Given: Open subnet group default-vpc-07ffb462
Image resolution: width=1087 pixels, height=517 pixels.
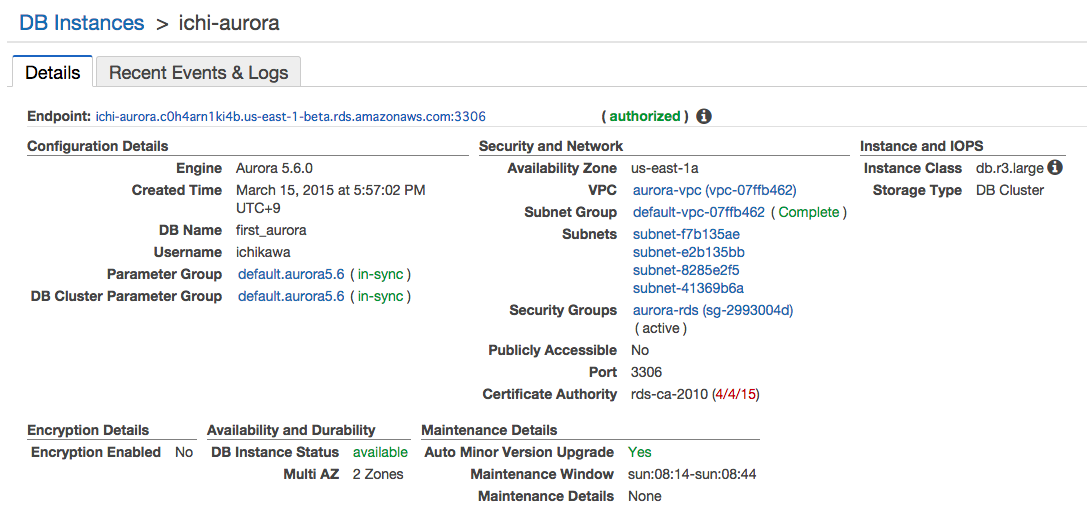Looking at the screenshot, I should click(x=698, y=212).
